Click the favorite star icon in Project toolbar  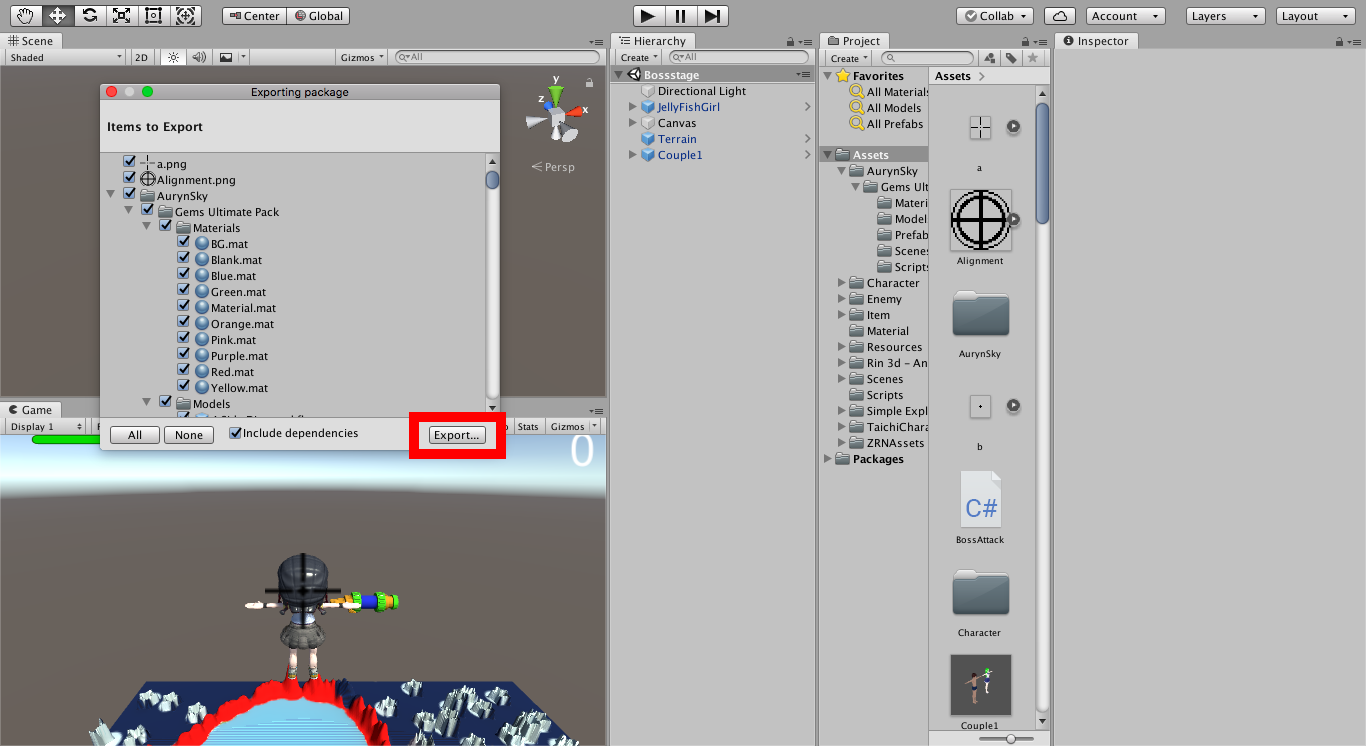pos(1033,58)
